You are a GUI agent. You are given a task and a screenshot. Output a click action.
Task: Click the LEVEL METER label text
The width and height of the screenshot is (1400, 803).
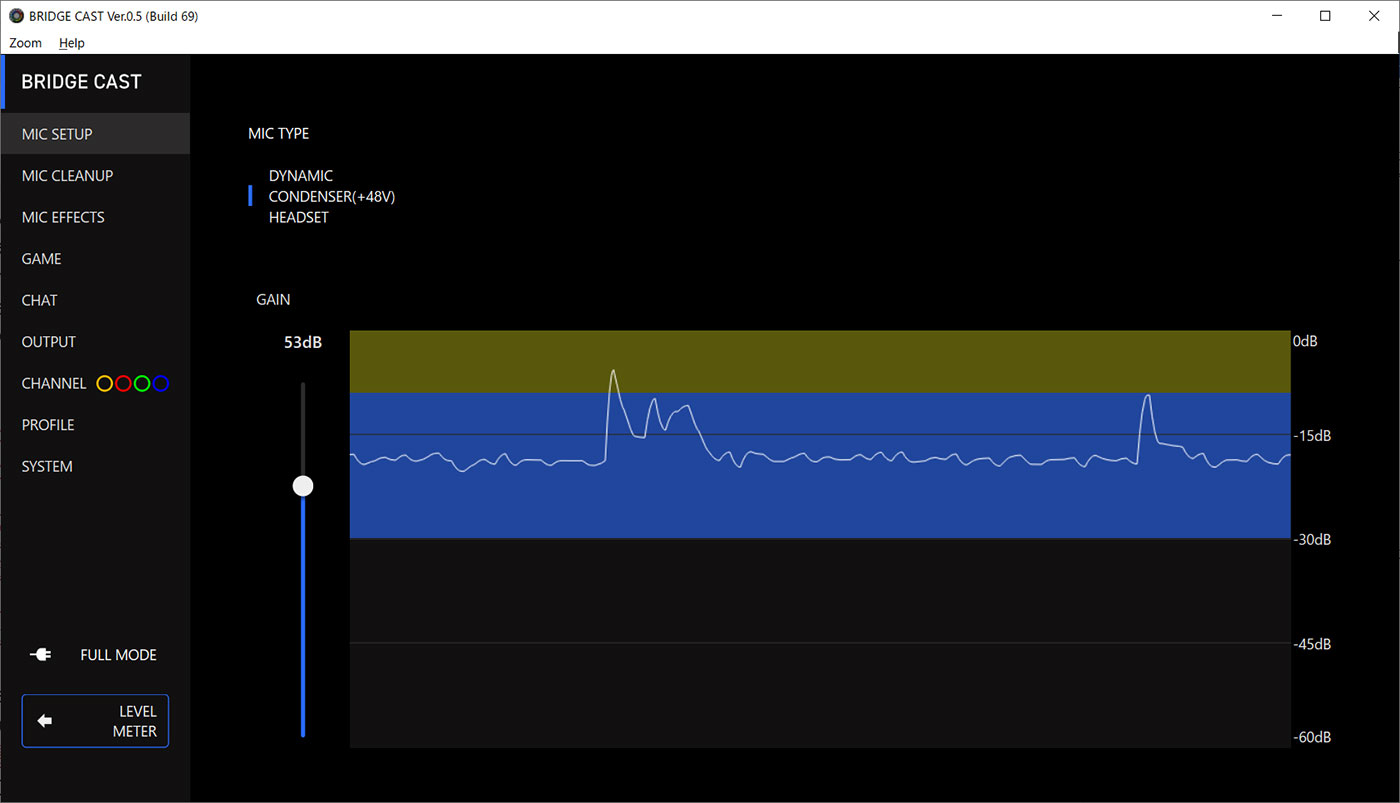pos(135,721)
